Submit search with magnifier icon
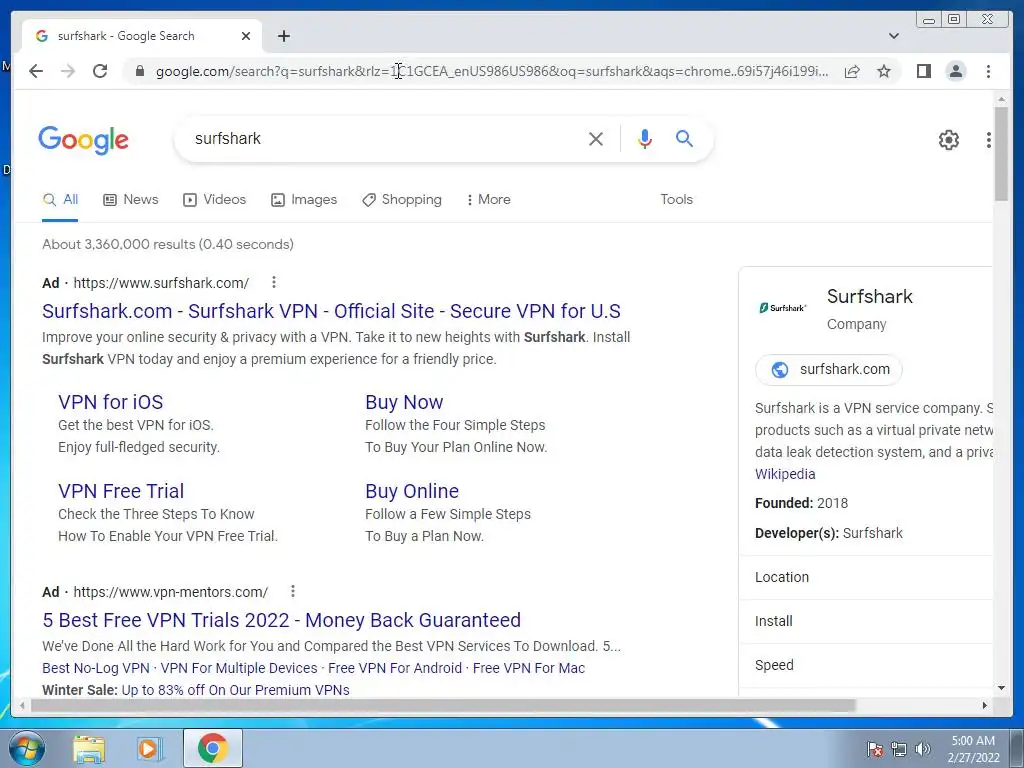 684,138
